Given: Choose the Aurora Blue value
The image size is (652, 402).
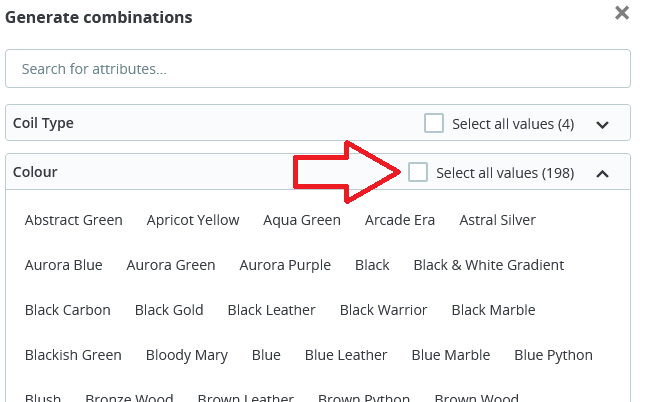Looking at the screenshot, I should tap(64, 265).
